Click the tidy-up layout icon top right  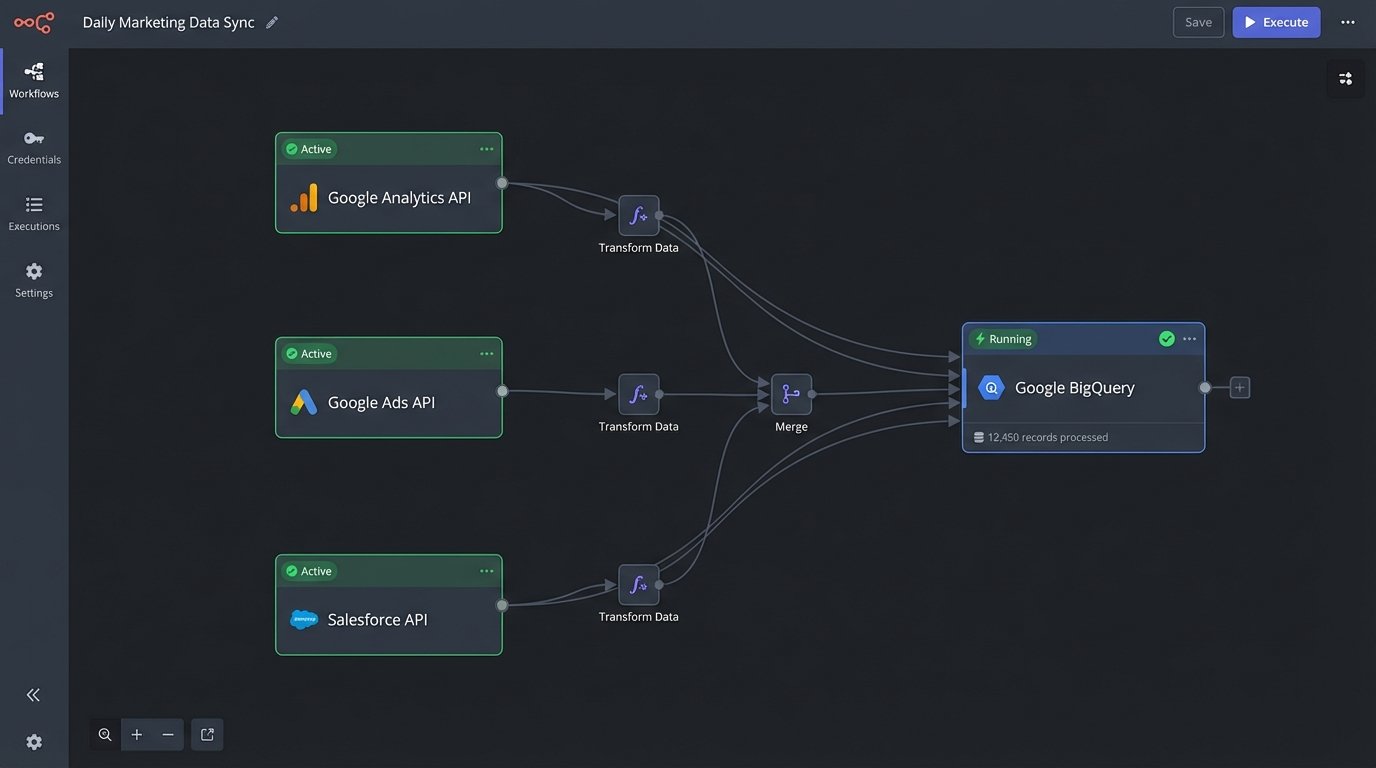point(1345,77)
